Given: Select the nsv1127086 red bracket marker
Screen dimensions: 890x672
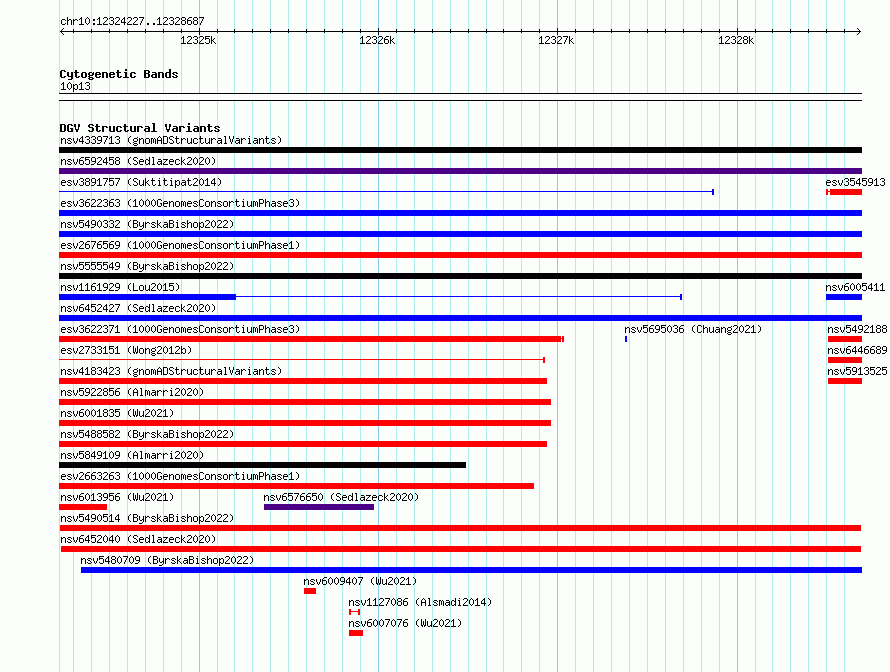Looking at the screenshot, I should pyautogui.click(x=355, y=612).
